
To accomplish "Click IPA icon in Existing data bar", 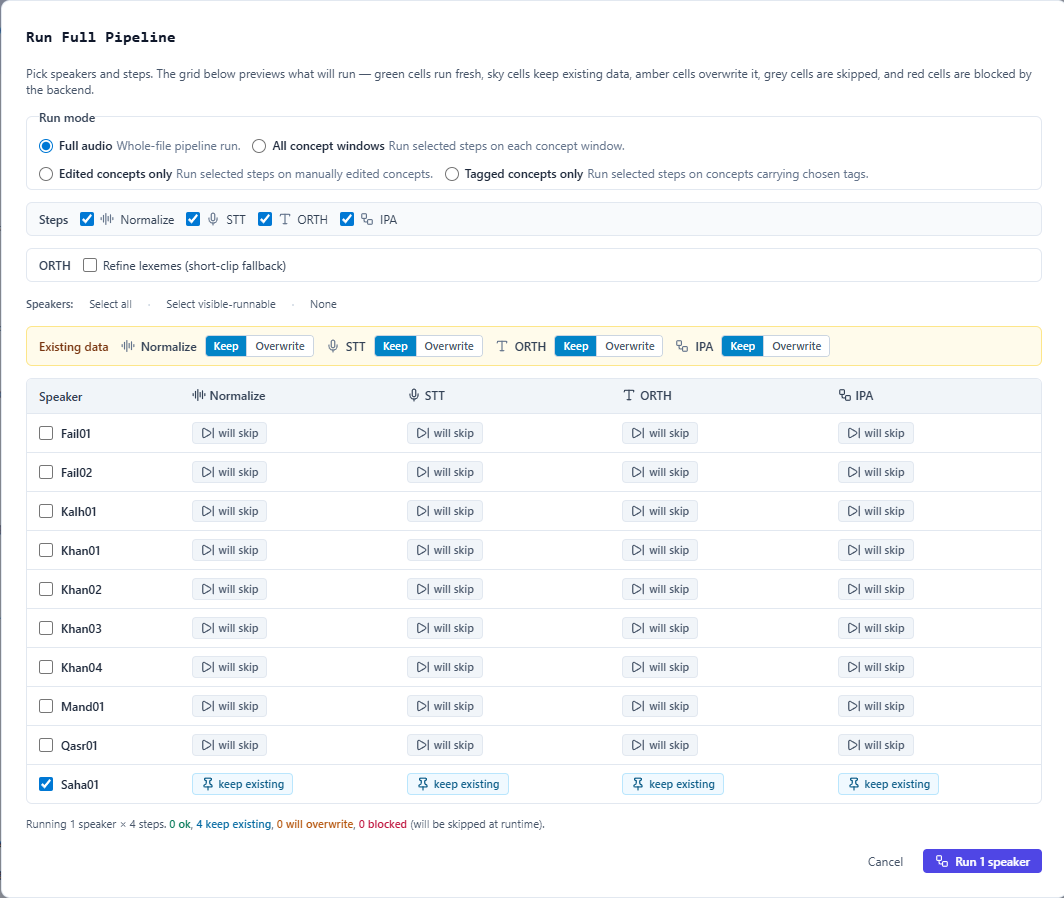I will click(682, 346).
